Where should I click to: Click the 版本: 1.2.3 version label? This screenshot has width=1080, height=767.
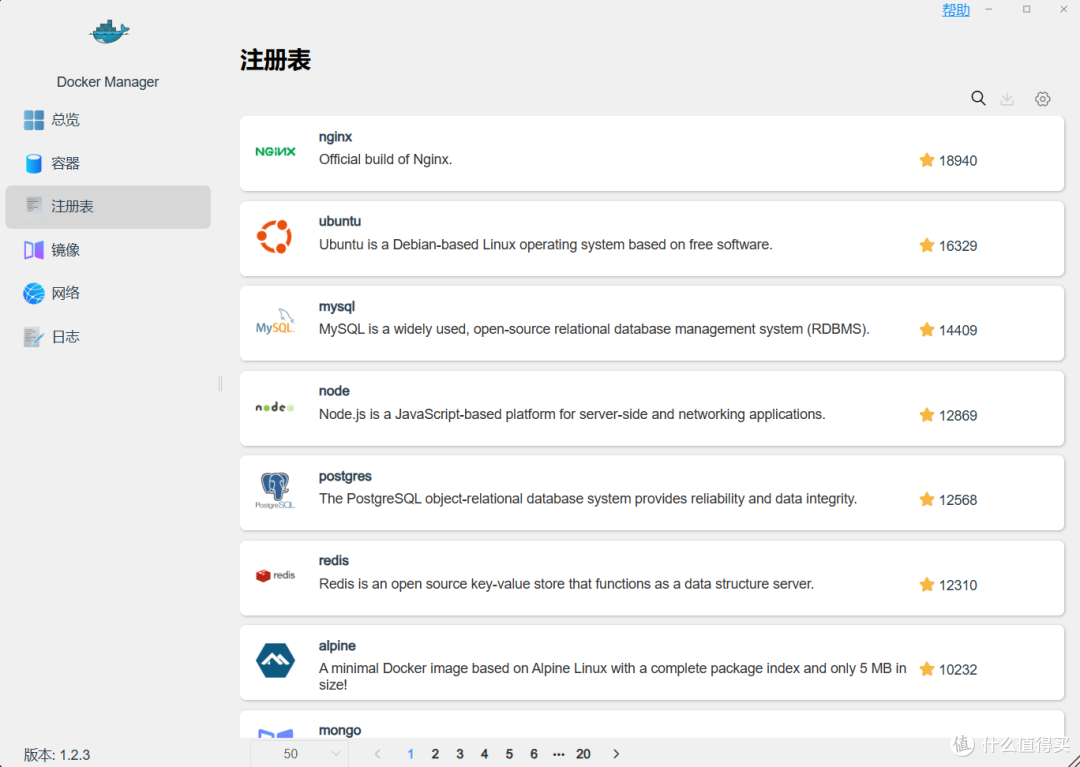(56, 755)
